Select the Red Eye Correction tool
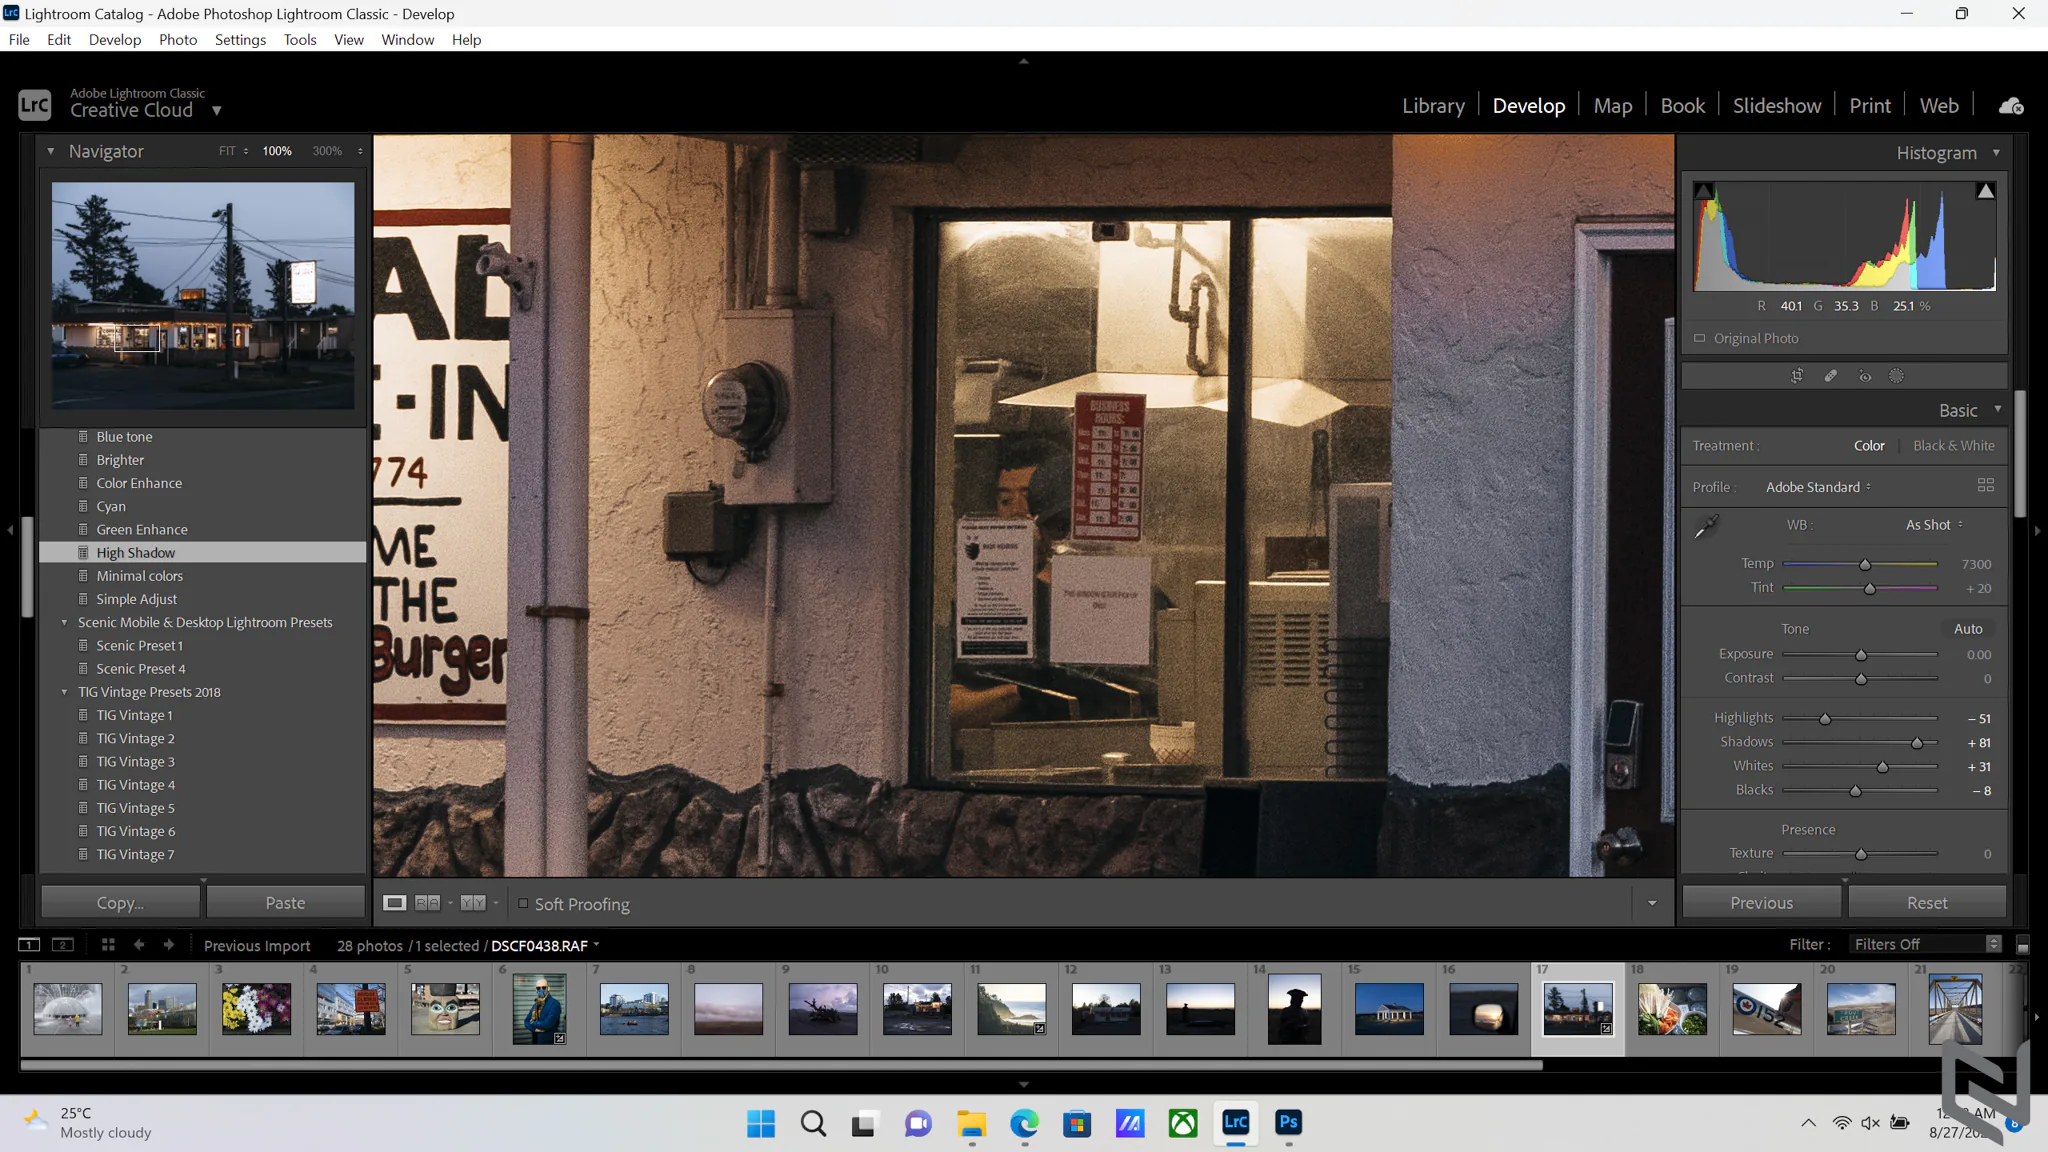Viewport: 2048px width, 1152px height. (x=1865, y=376)
